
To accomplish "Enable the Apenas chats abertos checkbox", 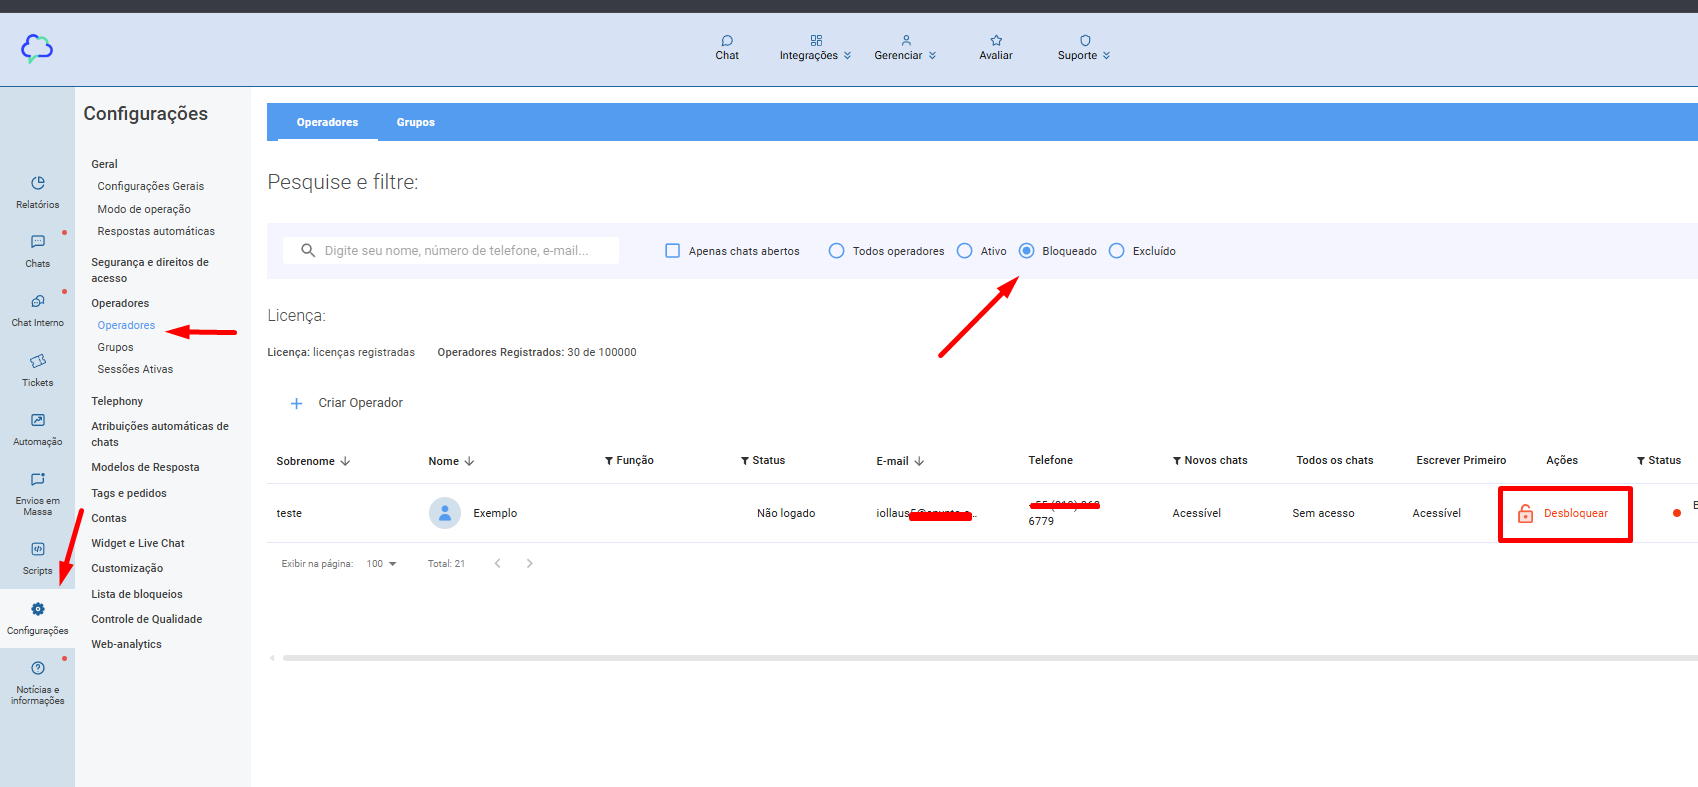I will click(x=673, y=251).
